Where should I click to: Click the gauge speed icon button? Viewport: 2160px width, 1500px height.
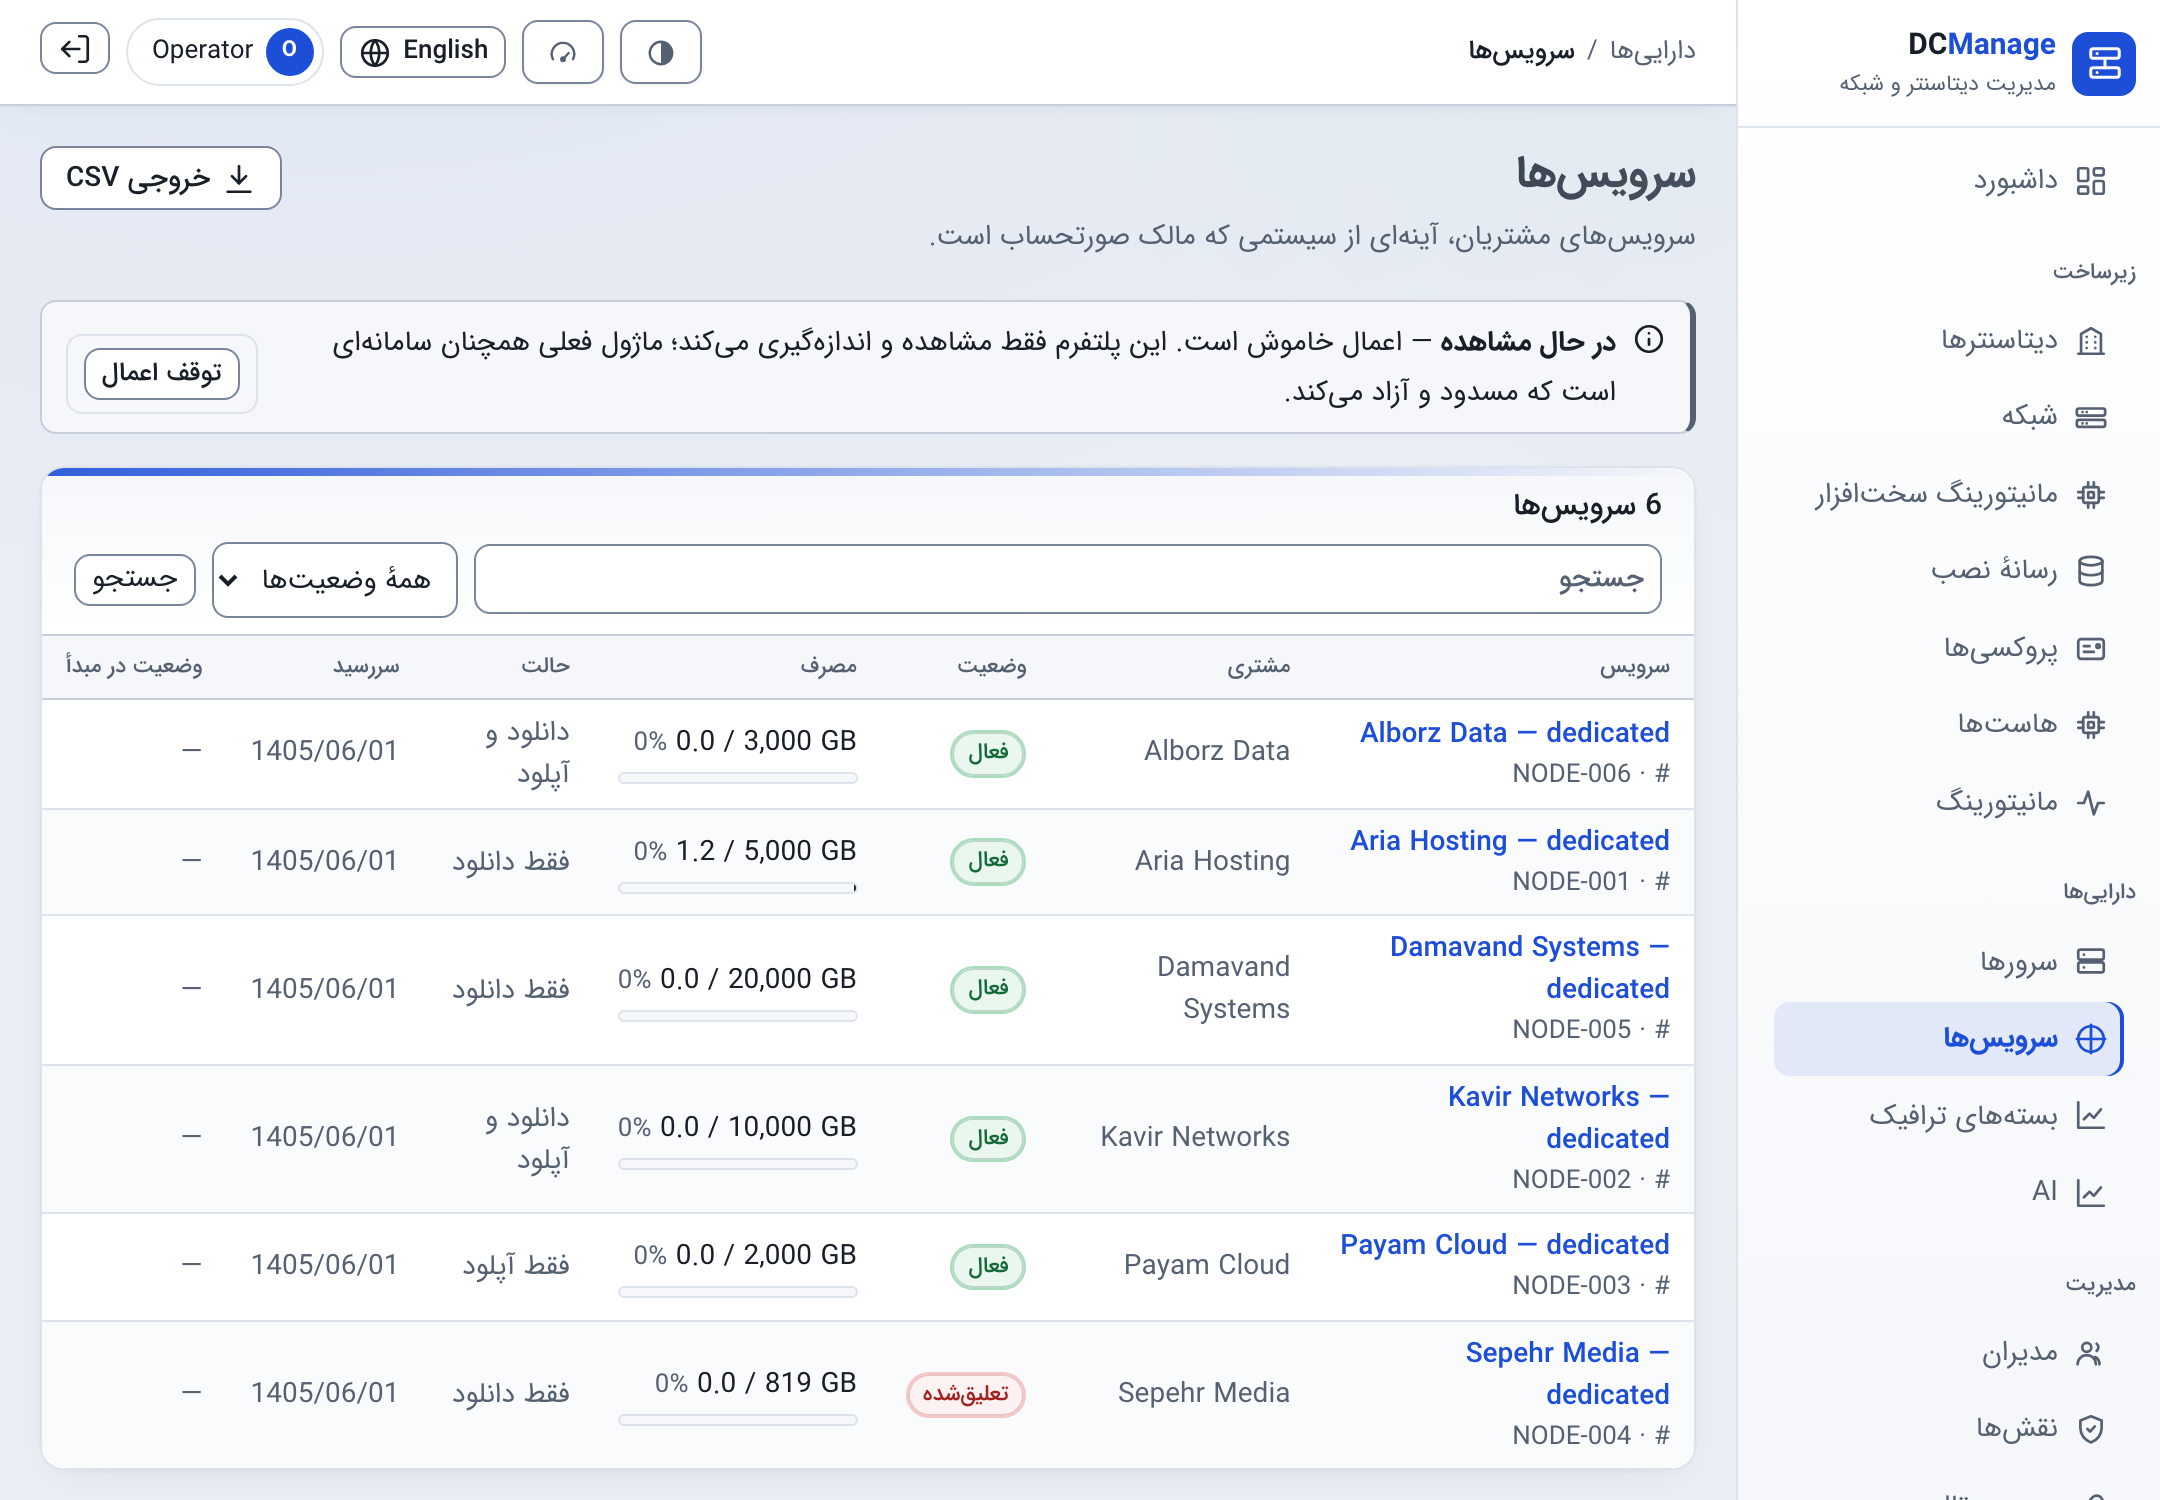tap(563, 52)
